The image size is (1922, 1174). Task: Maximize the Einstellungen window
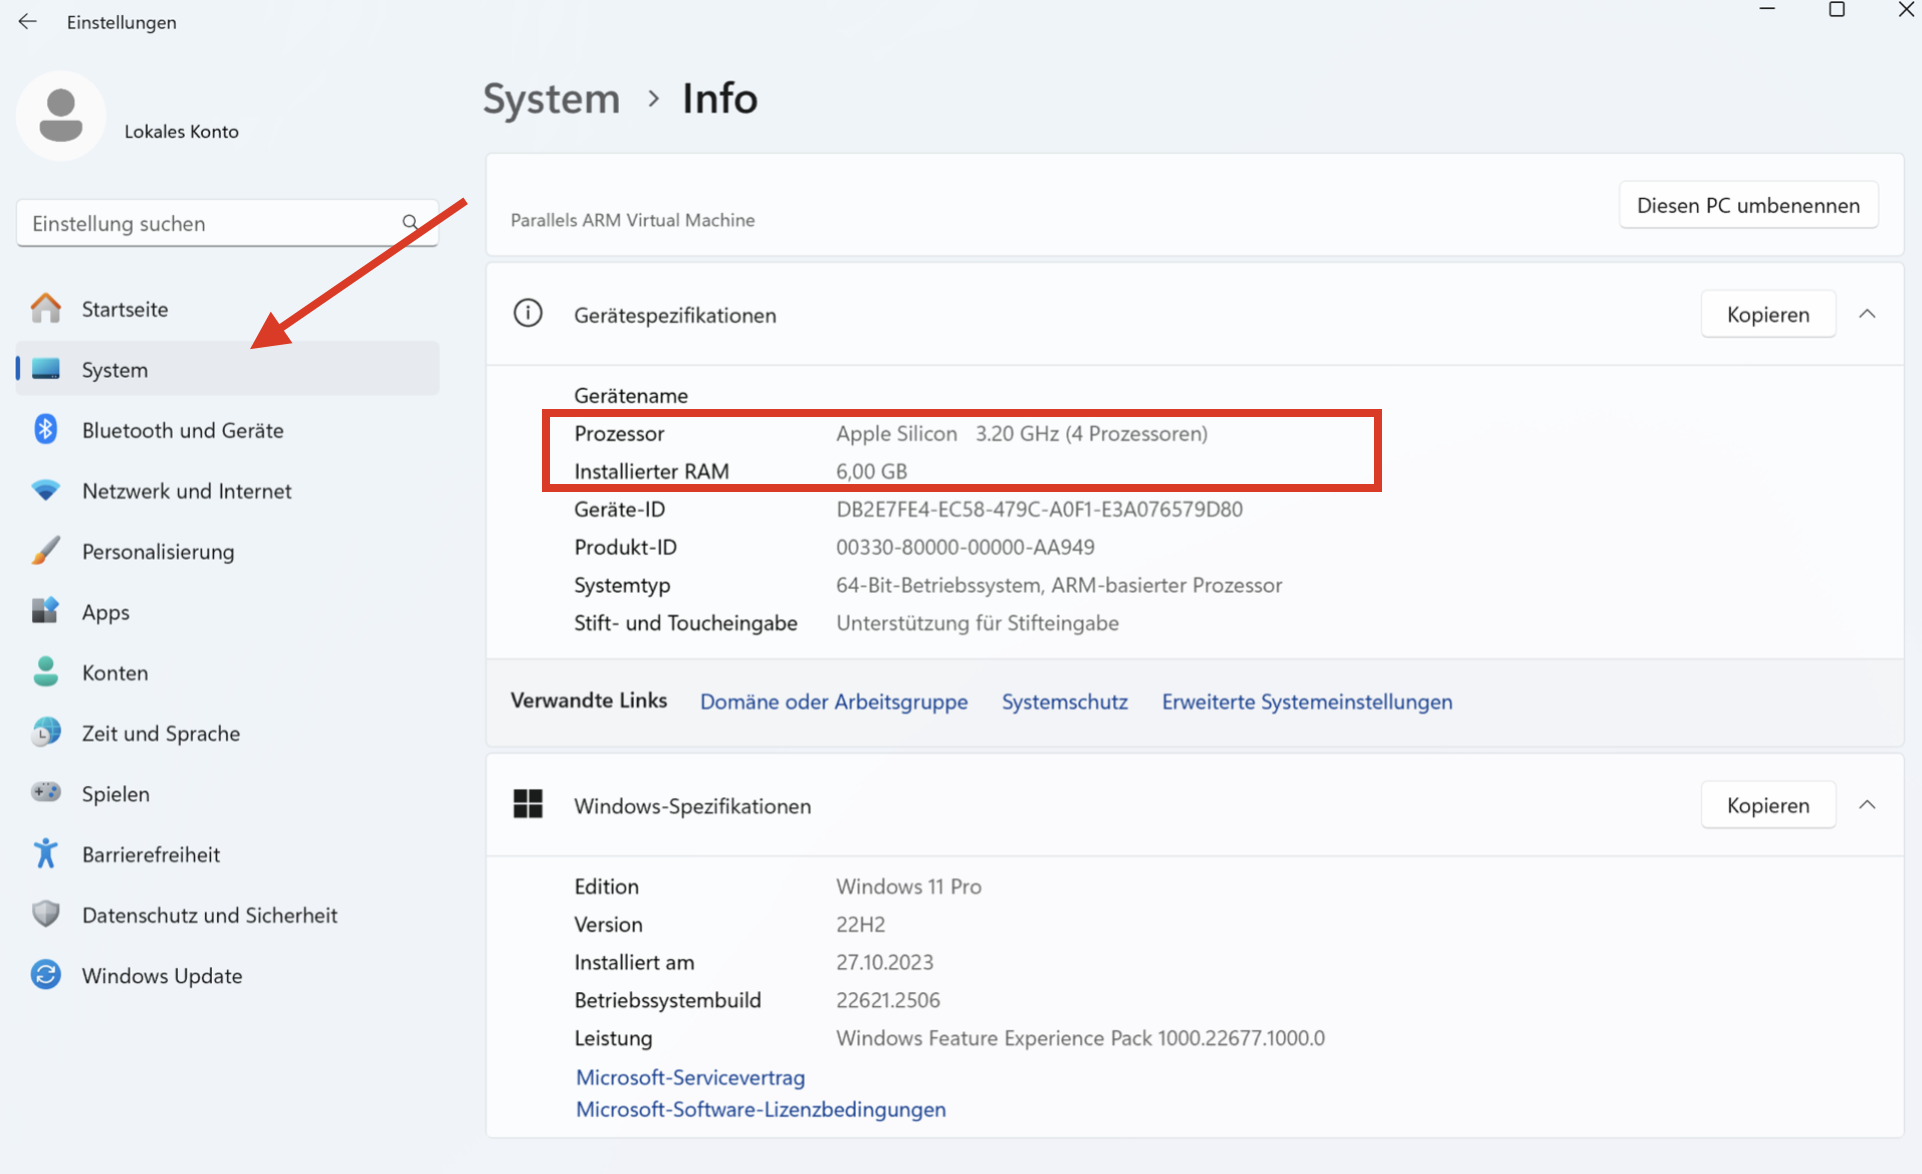[x=1837, y=10]
